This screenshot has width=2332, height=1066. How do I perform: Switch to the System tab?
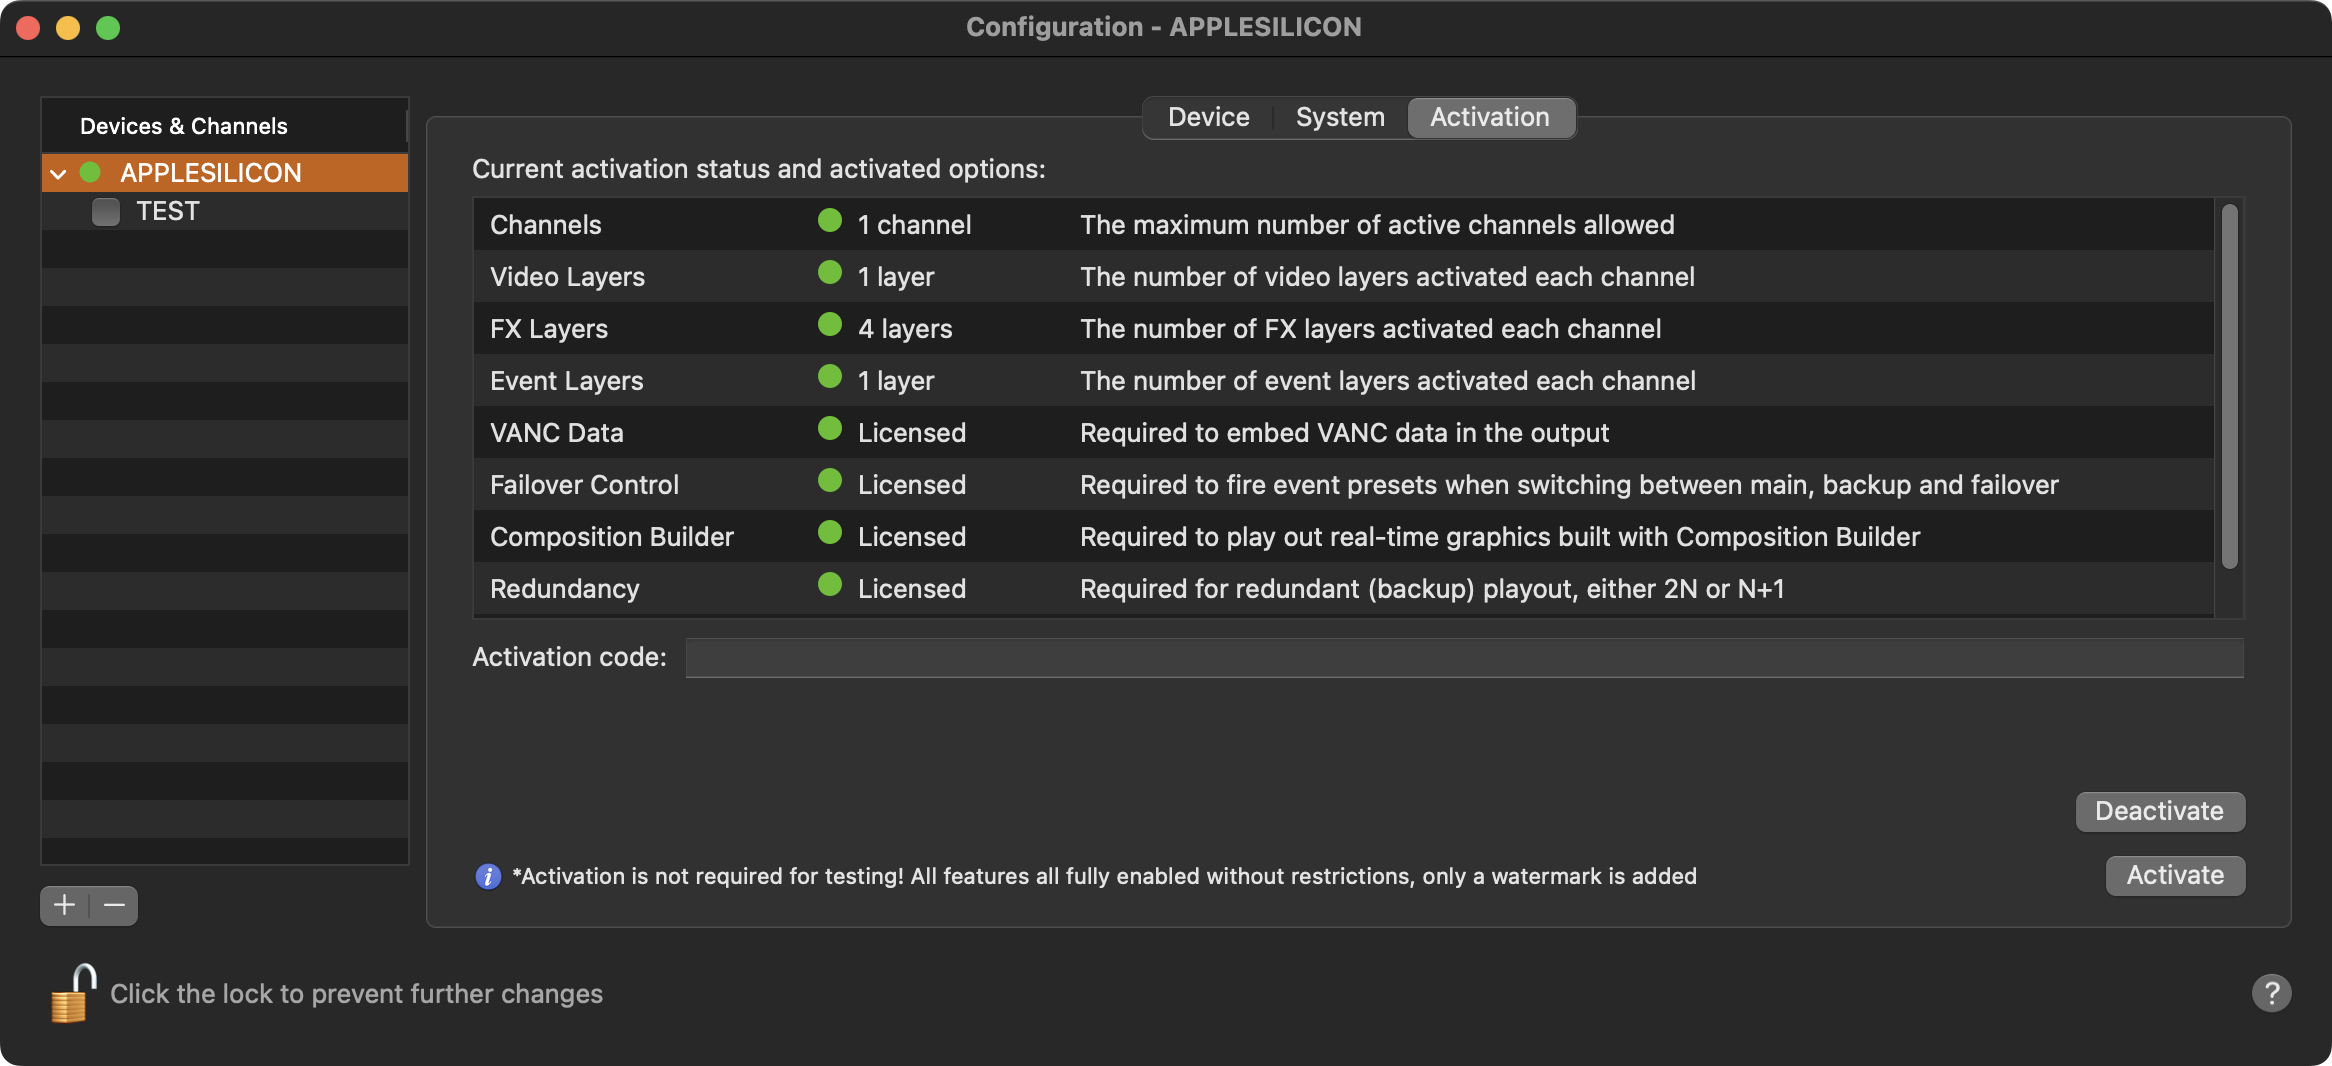pyautogui.click(x=1340, y=117)
